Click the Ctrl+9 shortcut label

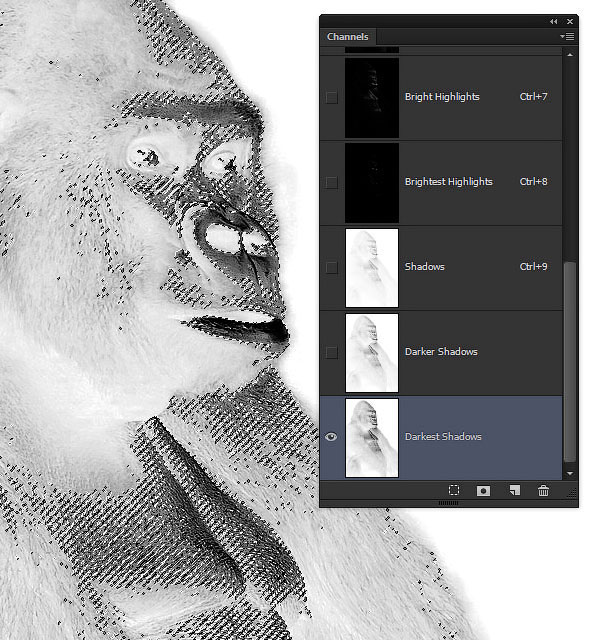533,267
